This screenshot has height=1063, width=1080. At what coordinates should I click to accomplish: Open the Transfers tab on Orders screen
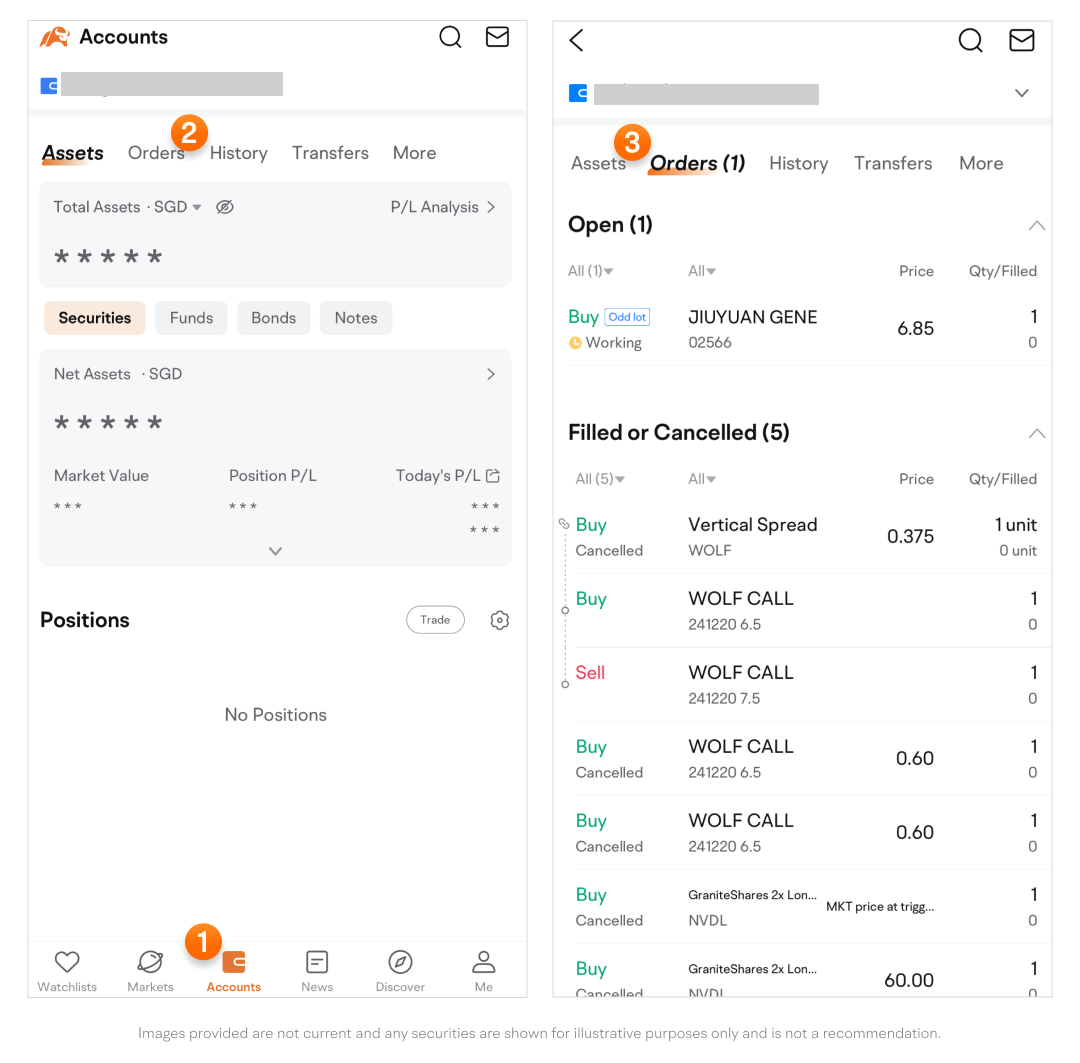[x=892, y=163]
